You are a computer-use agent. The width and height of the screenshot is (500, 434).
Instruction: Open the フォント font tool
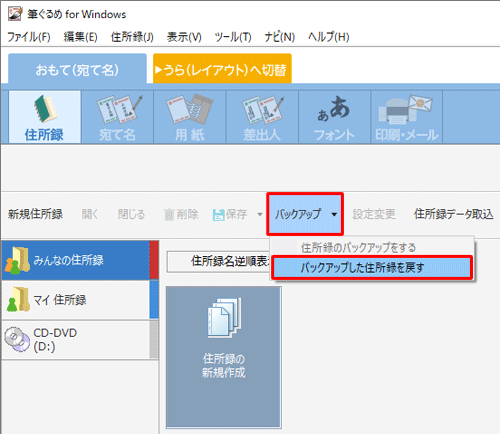point(334,117)
